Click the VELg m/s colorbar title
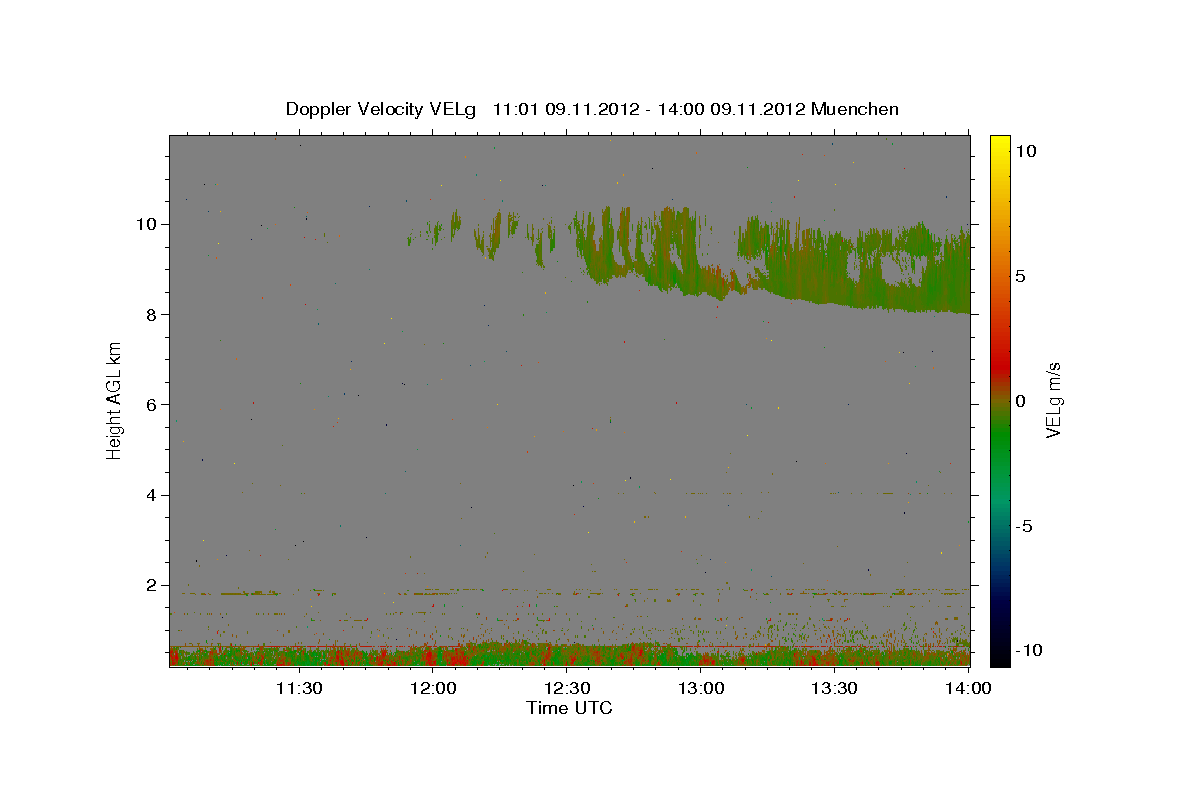The image size is (1200, 800). [x=1055, y=399]
